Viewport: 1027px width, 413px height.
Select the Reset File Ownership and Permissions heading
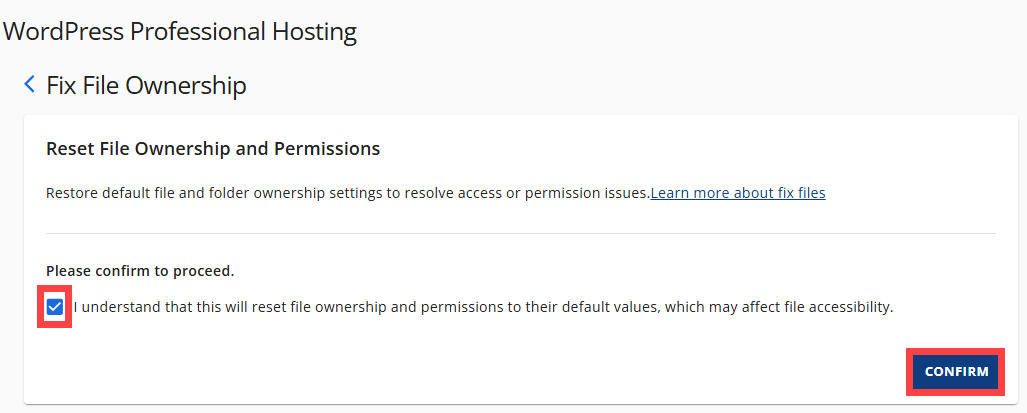213,149
